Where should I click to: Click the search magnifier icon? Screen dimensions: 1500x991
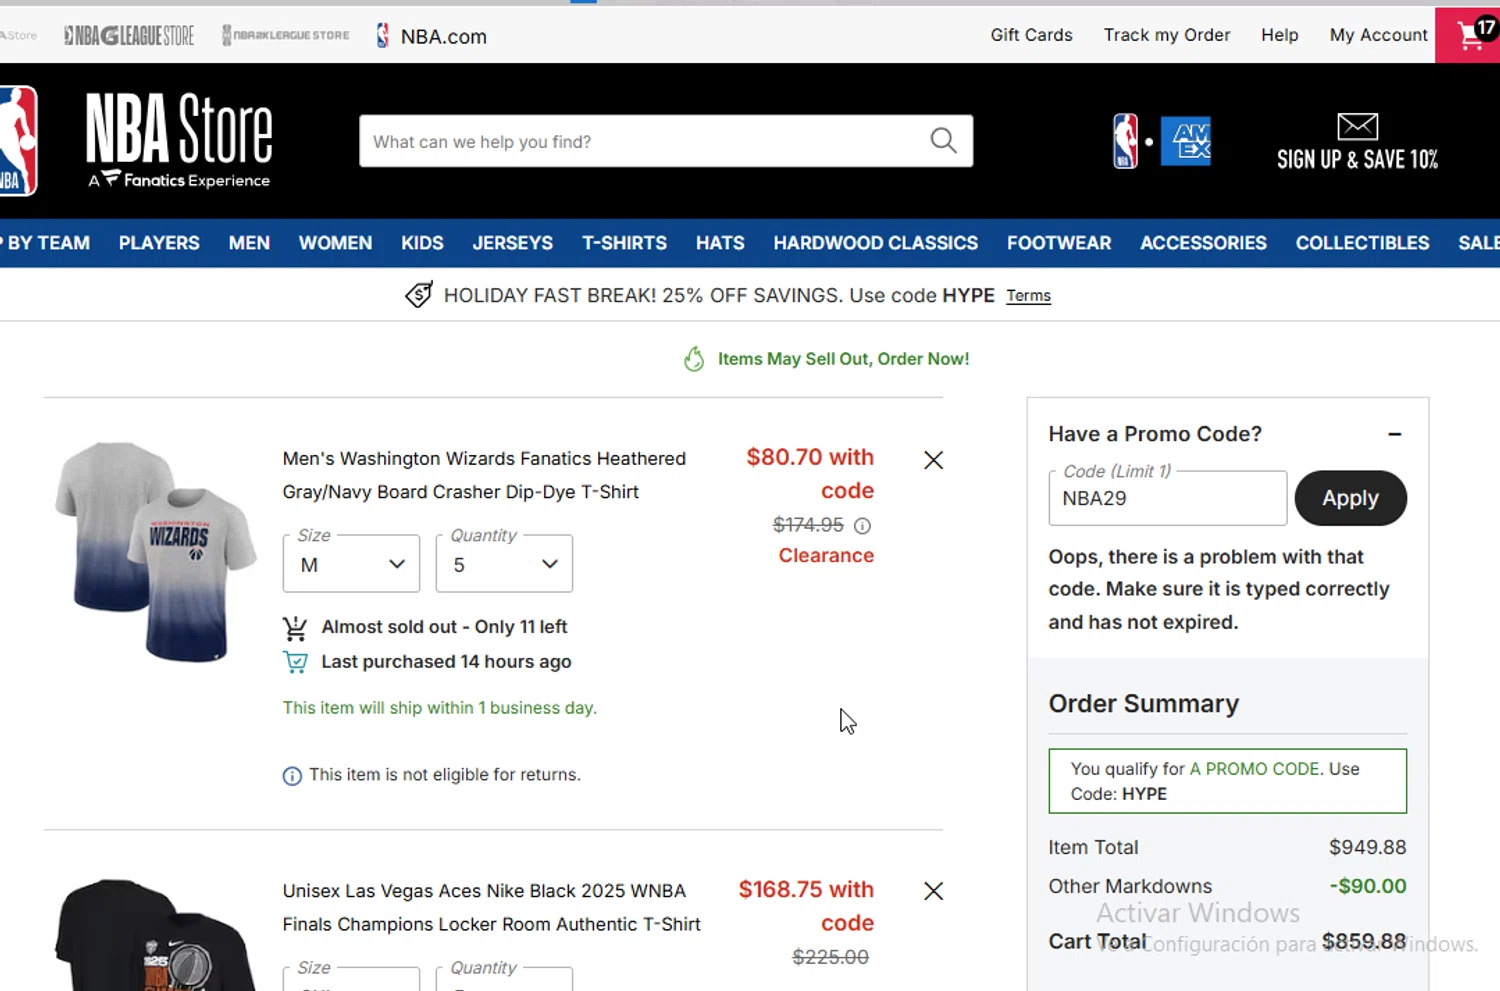click(943, 141)
